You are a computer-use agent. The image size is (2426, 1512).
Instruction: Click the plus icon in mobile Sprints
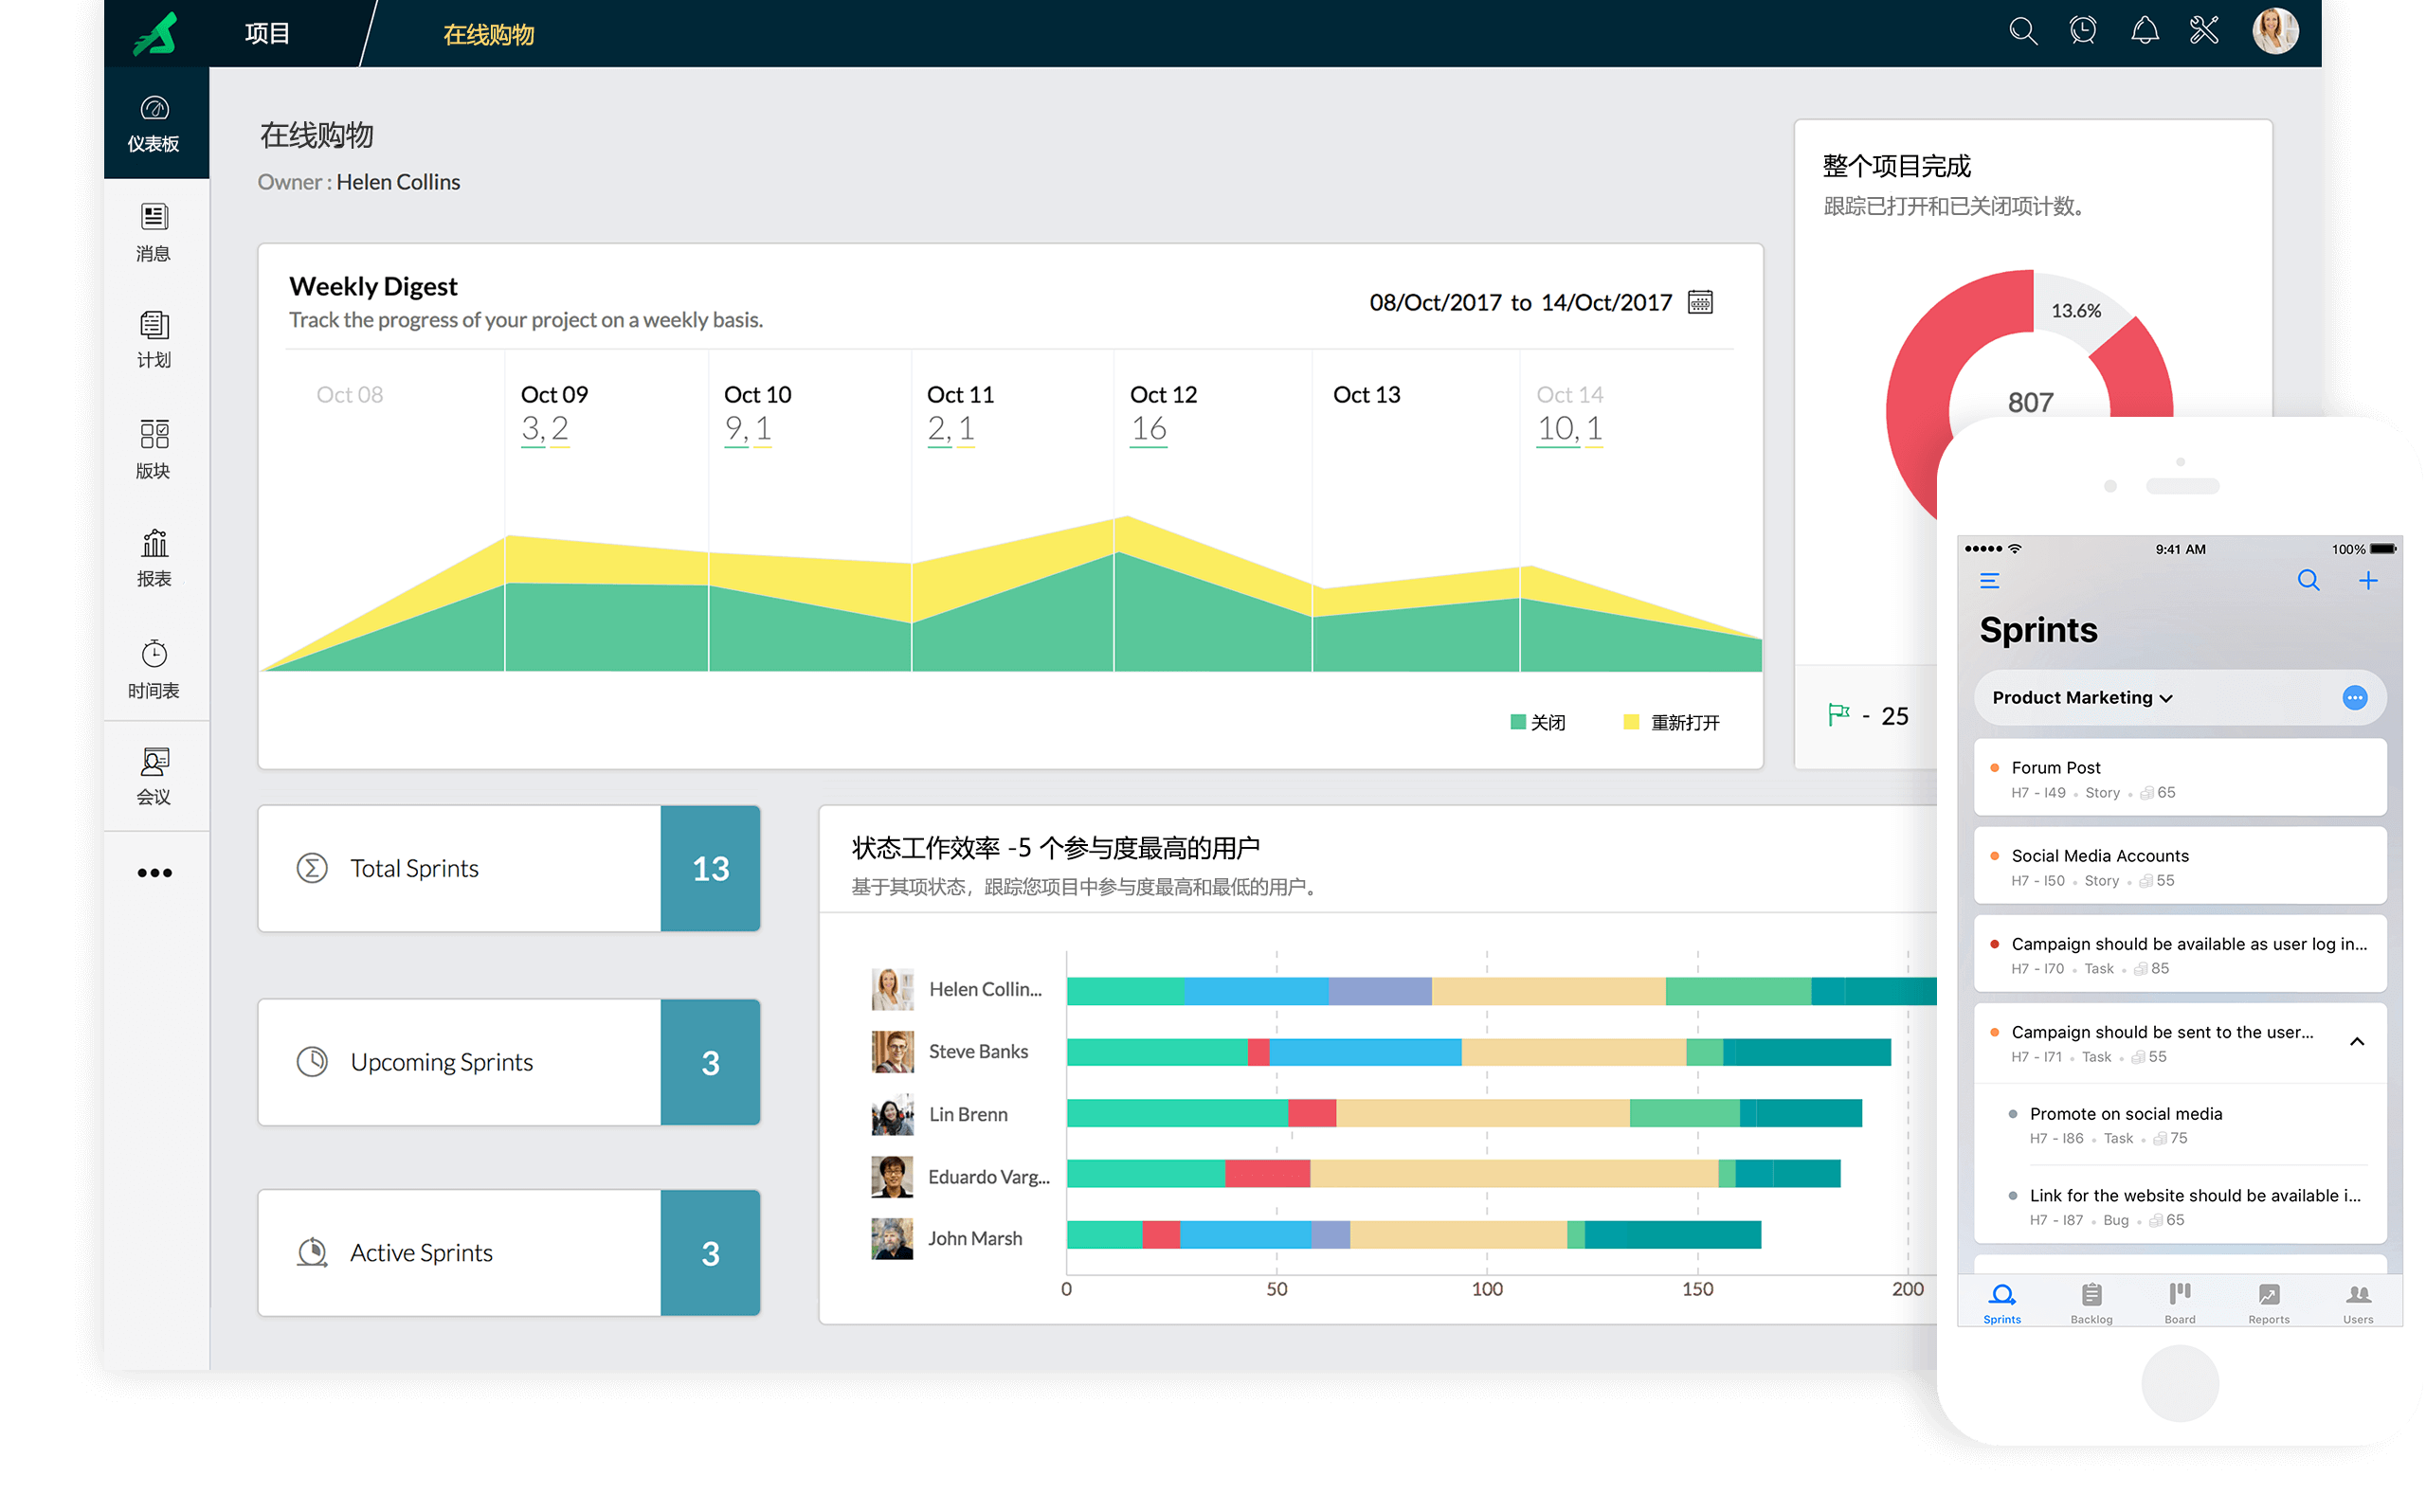click(2367, 581)
